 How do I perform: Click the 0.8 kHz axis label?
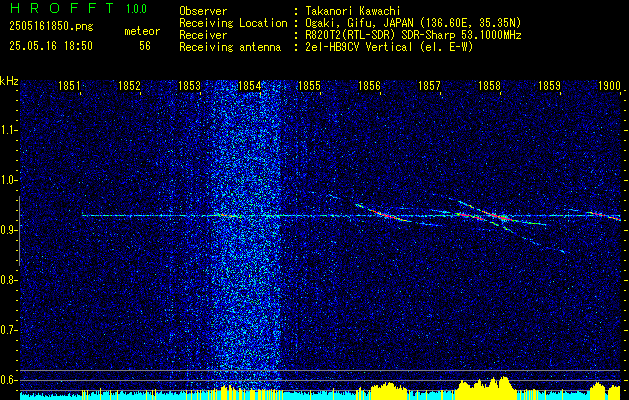[x=8, y=280]
